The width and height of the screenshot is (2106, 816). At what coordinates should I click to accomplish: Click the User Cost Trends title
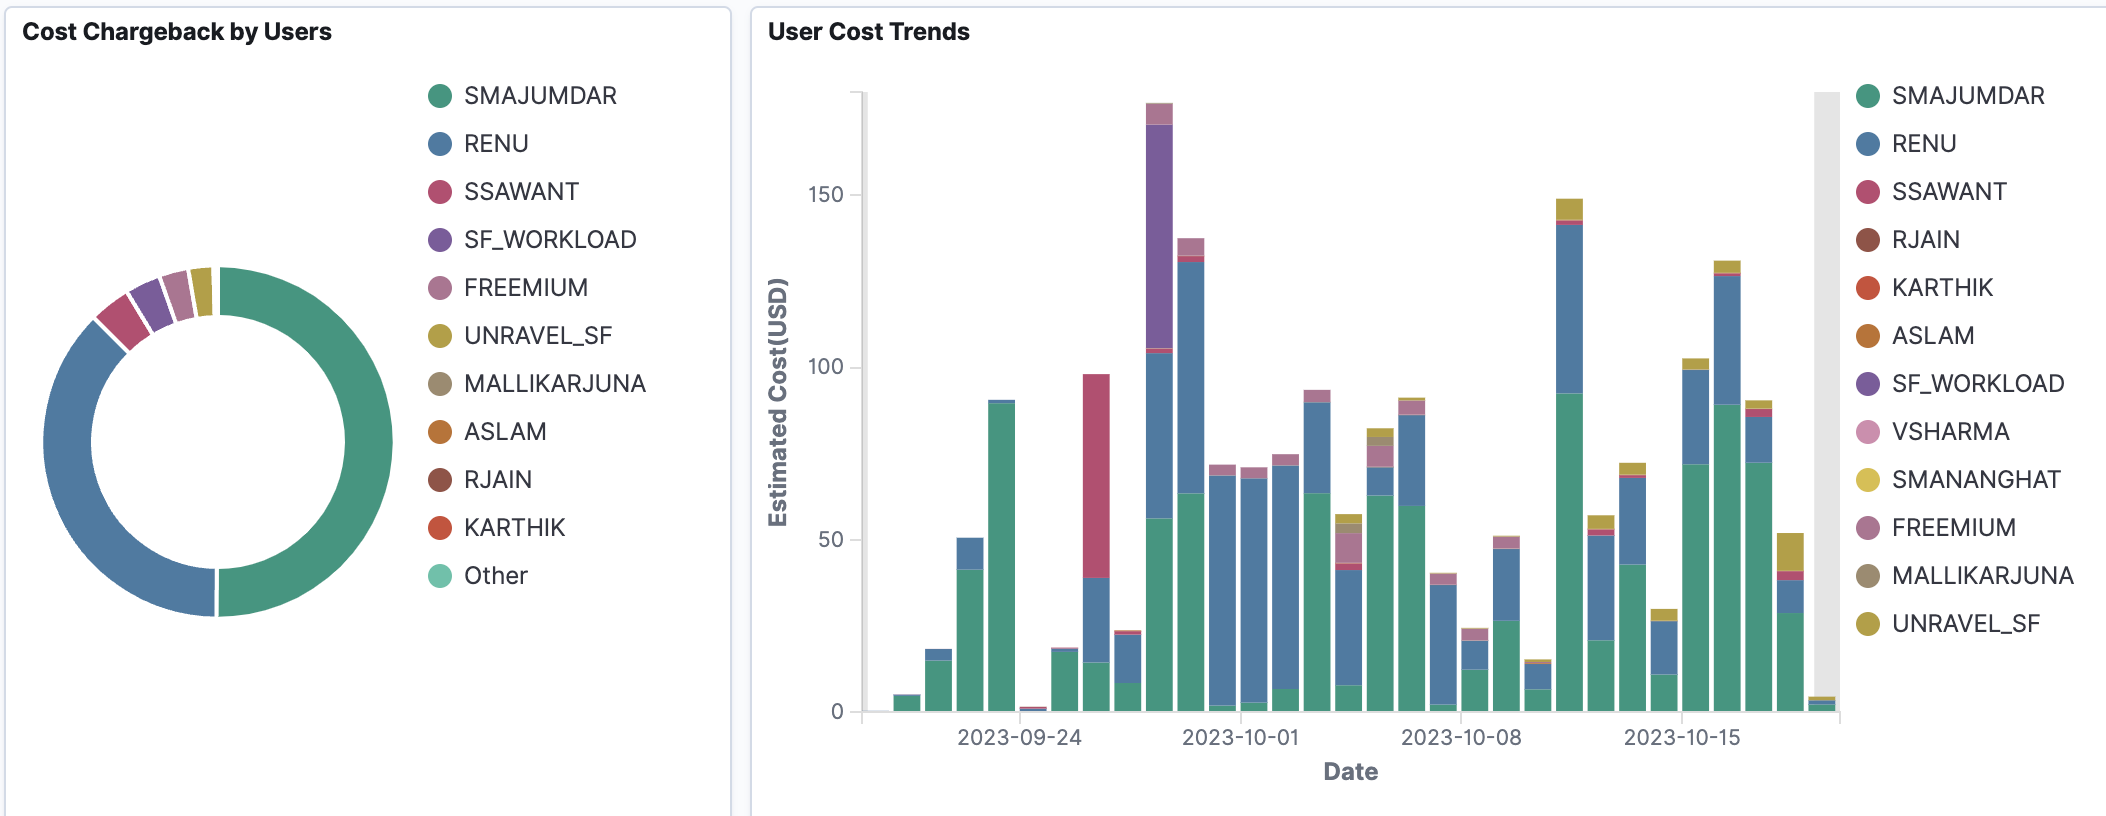pyautogui.click(x=869, y=32)
